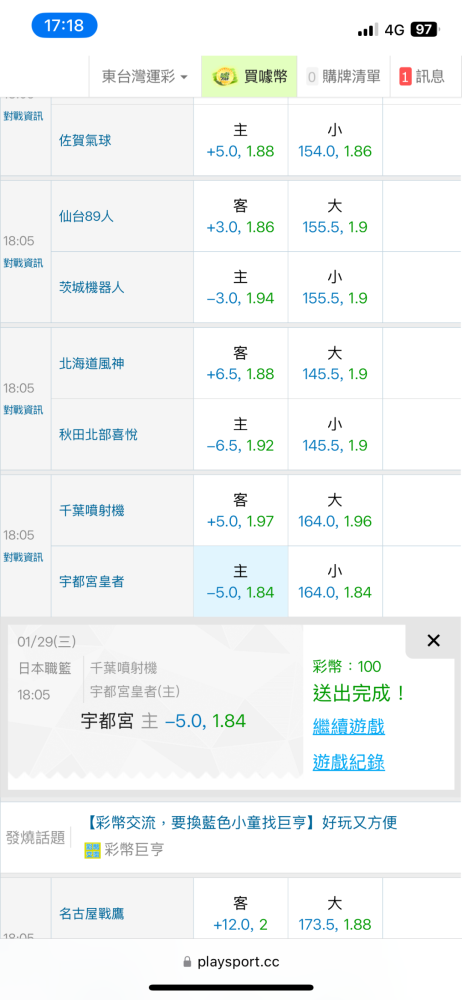Click the lock icon beside playsport.cc

(x=188, y=962)
